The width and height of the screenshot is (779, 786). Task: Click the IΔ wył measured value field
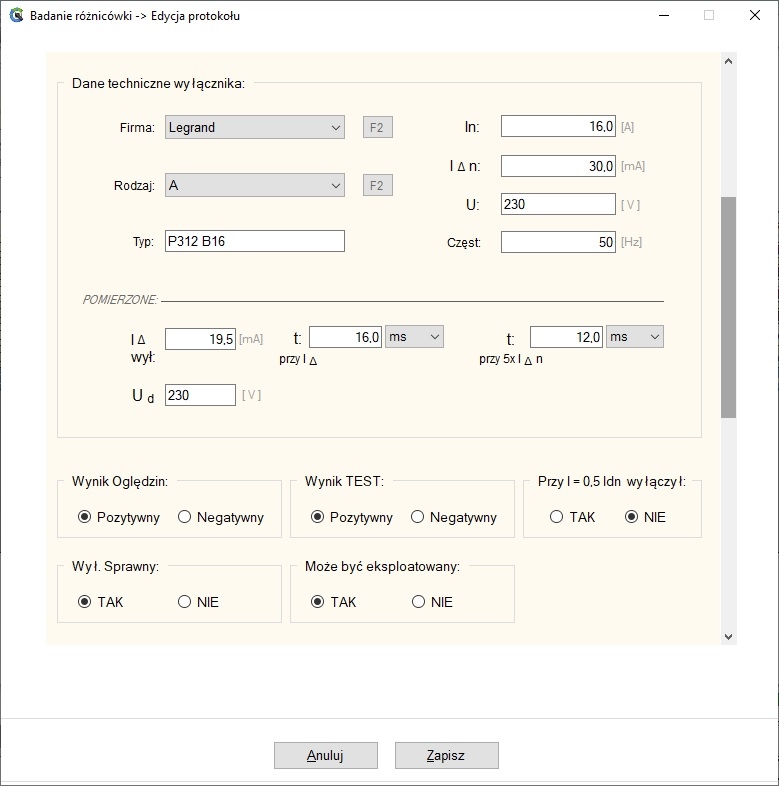(200, 339)
